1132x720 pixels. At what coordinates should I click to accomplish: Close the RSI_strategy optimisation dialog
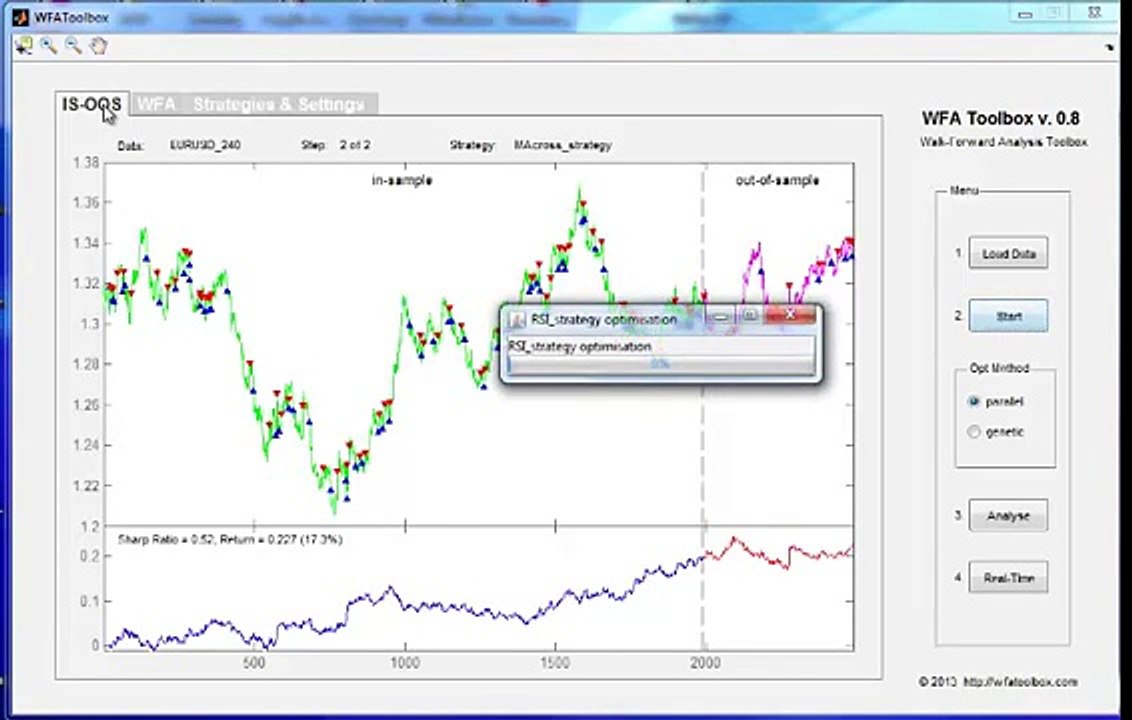(789, 315)
